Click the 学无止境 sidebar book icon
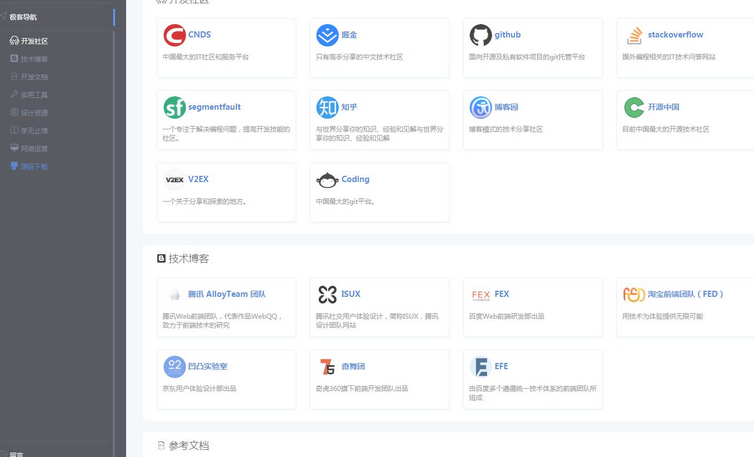This screenshot has width=754, height=457. [x=14, y=130]
